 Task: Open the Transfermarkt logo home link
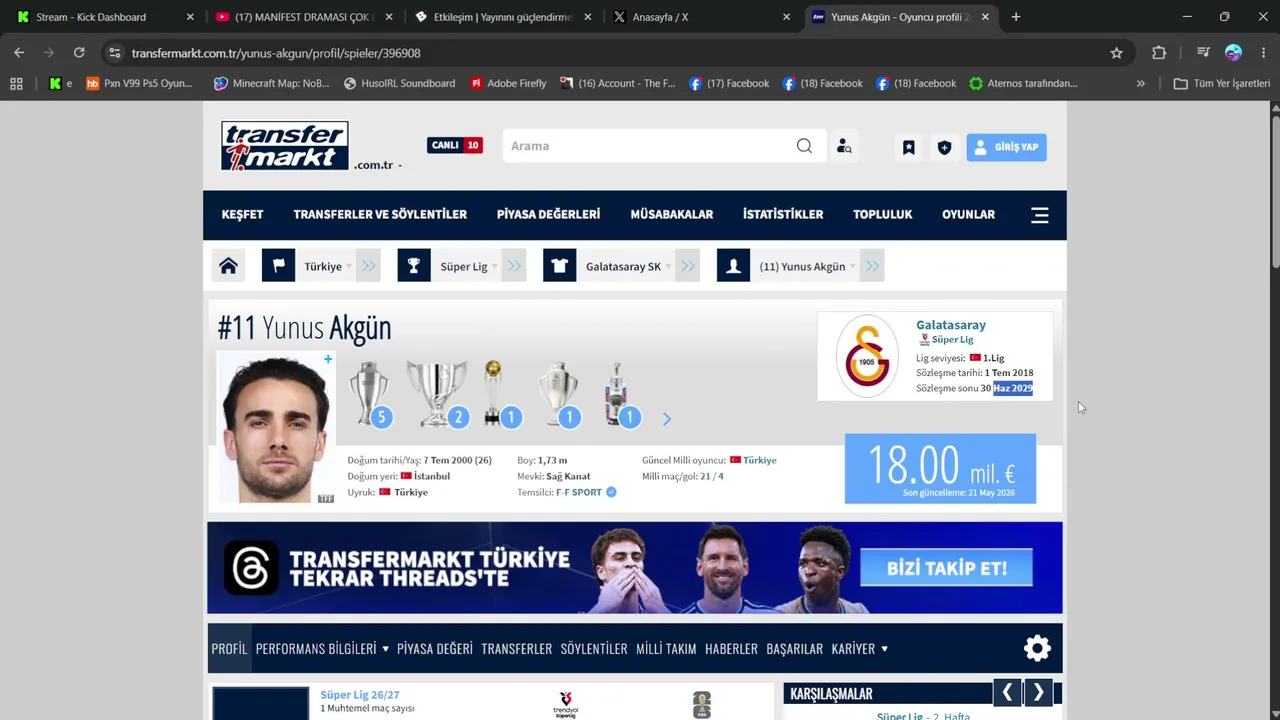pos(285,146)
